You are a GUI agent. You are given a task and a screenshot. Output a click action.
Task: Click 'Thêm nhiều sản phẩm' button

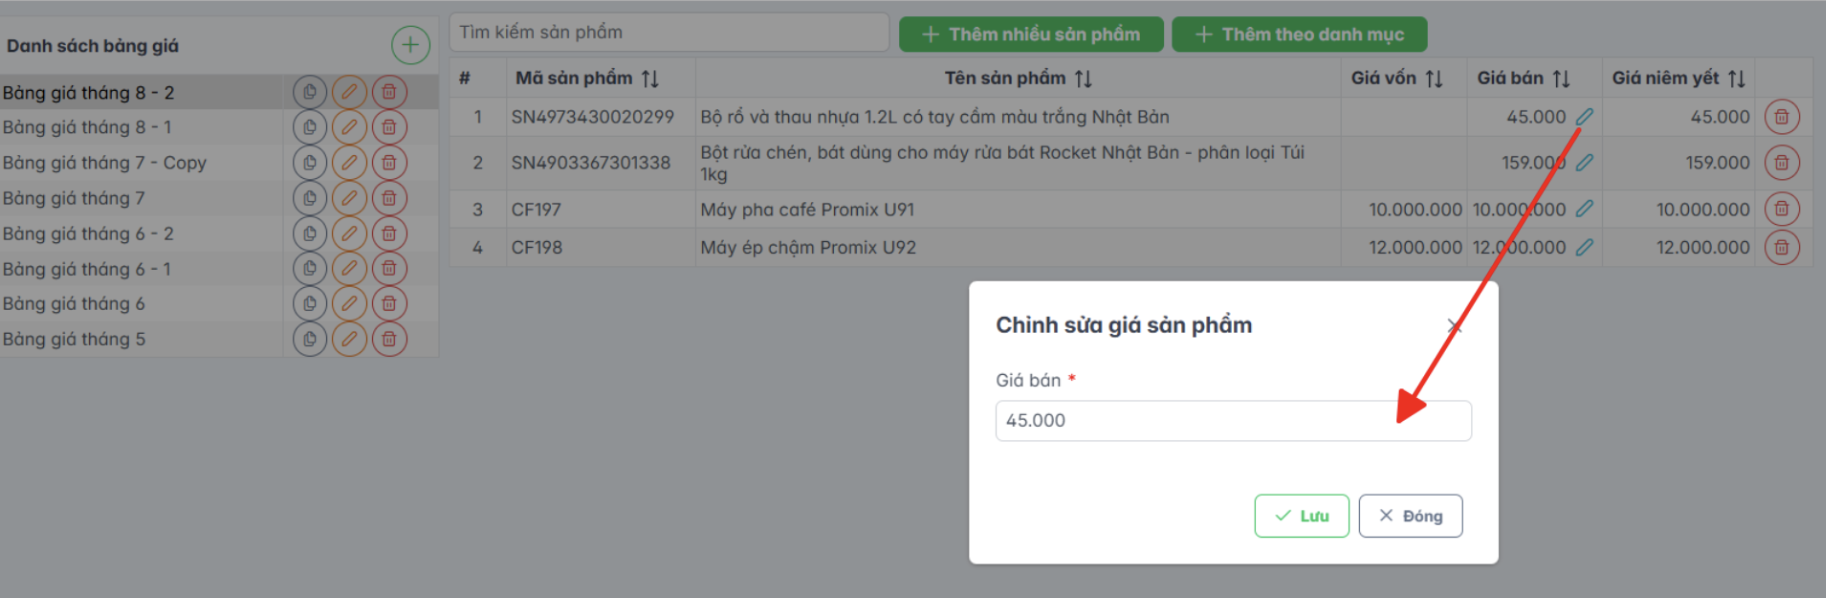pyautogui.click(x=1031, y=34)
